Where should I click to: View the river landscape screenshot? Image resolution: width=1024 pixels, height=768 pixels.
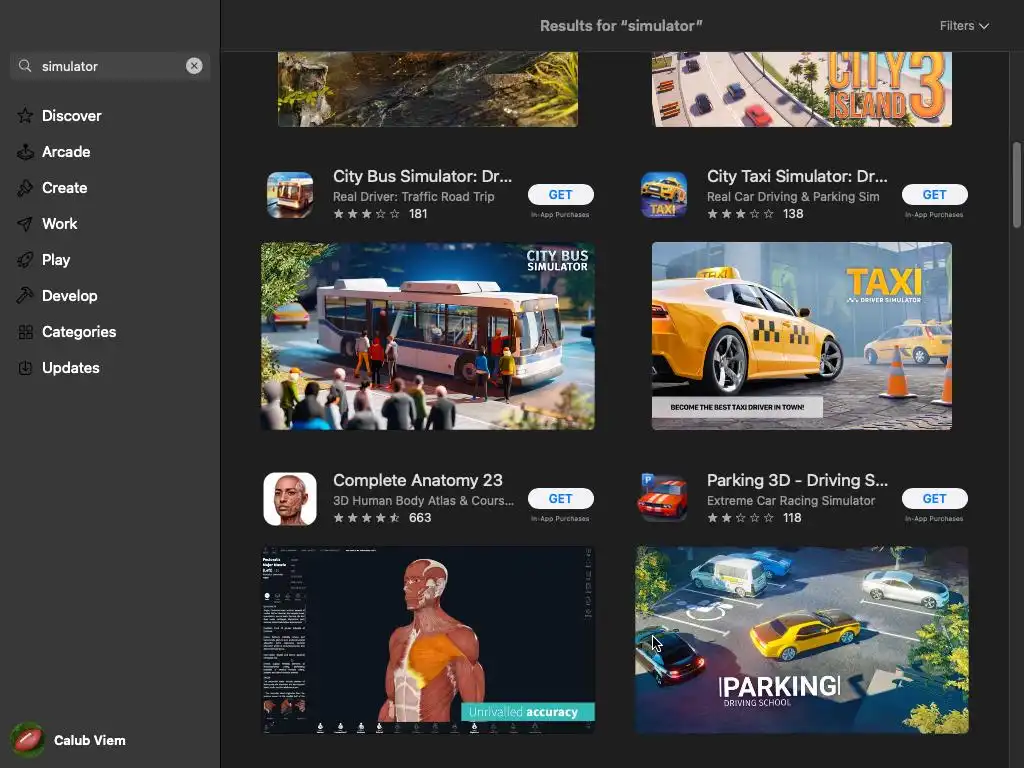[428, 89]
